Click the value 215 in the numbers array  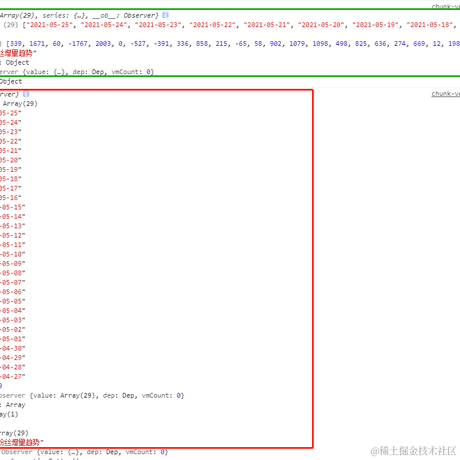(222, 44)
